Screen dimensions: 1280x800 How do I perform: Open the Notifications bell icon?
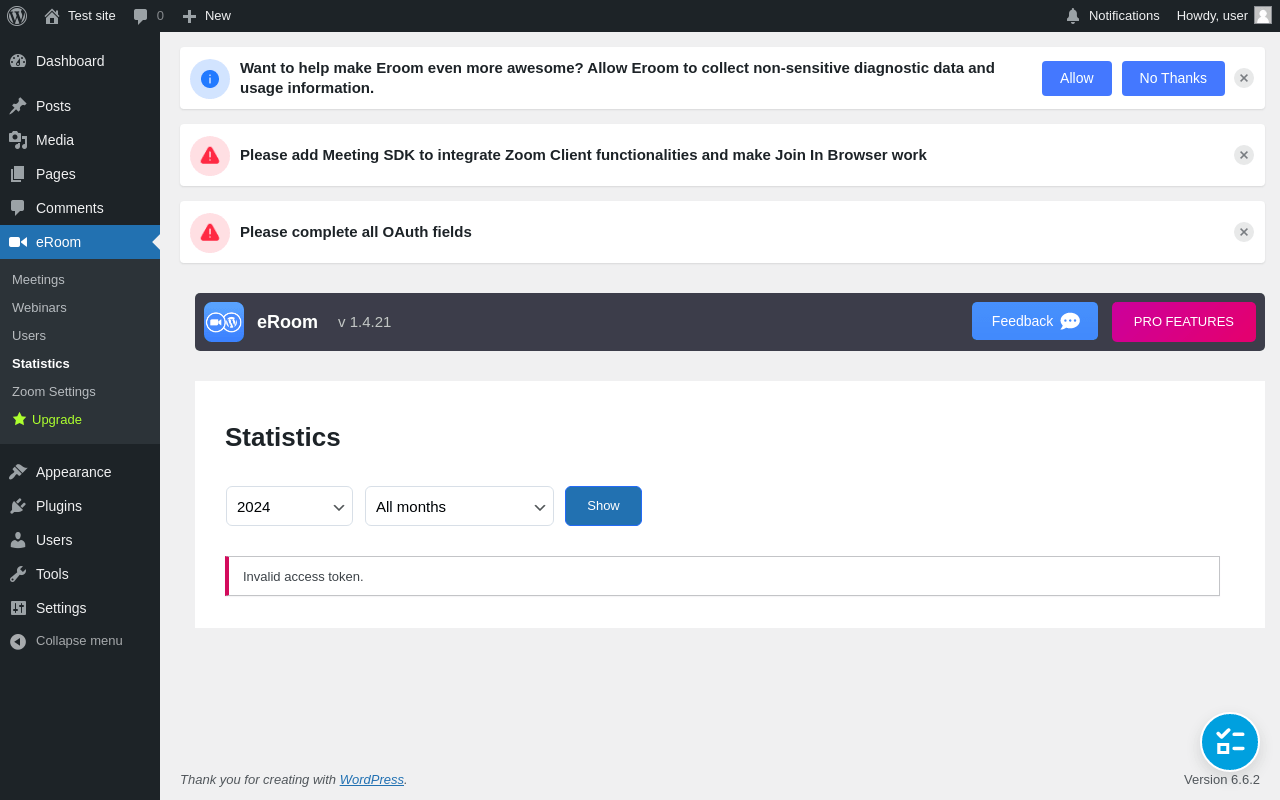tap(1073, 16)
